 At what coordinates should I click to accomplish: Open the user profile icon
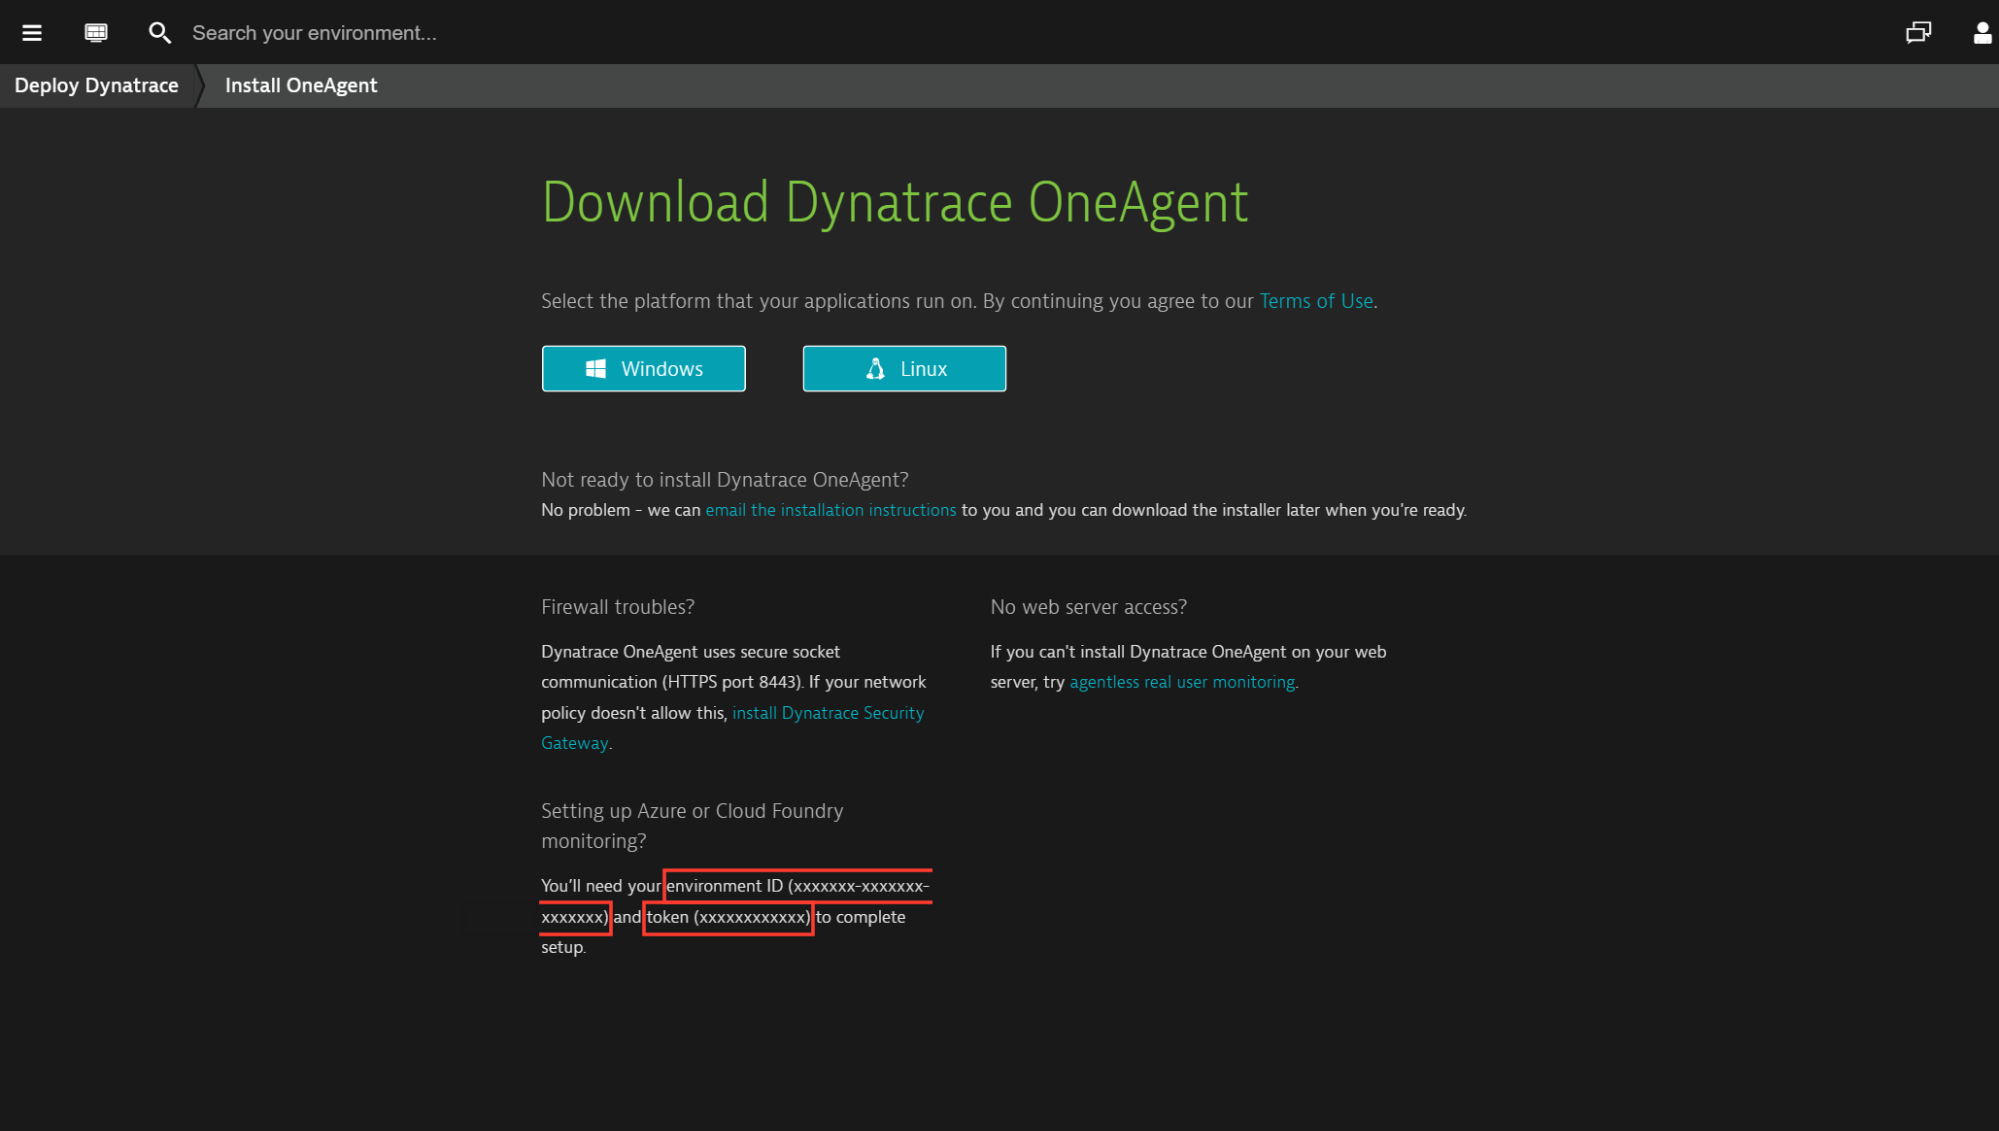click(1982, 33)
